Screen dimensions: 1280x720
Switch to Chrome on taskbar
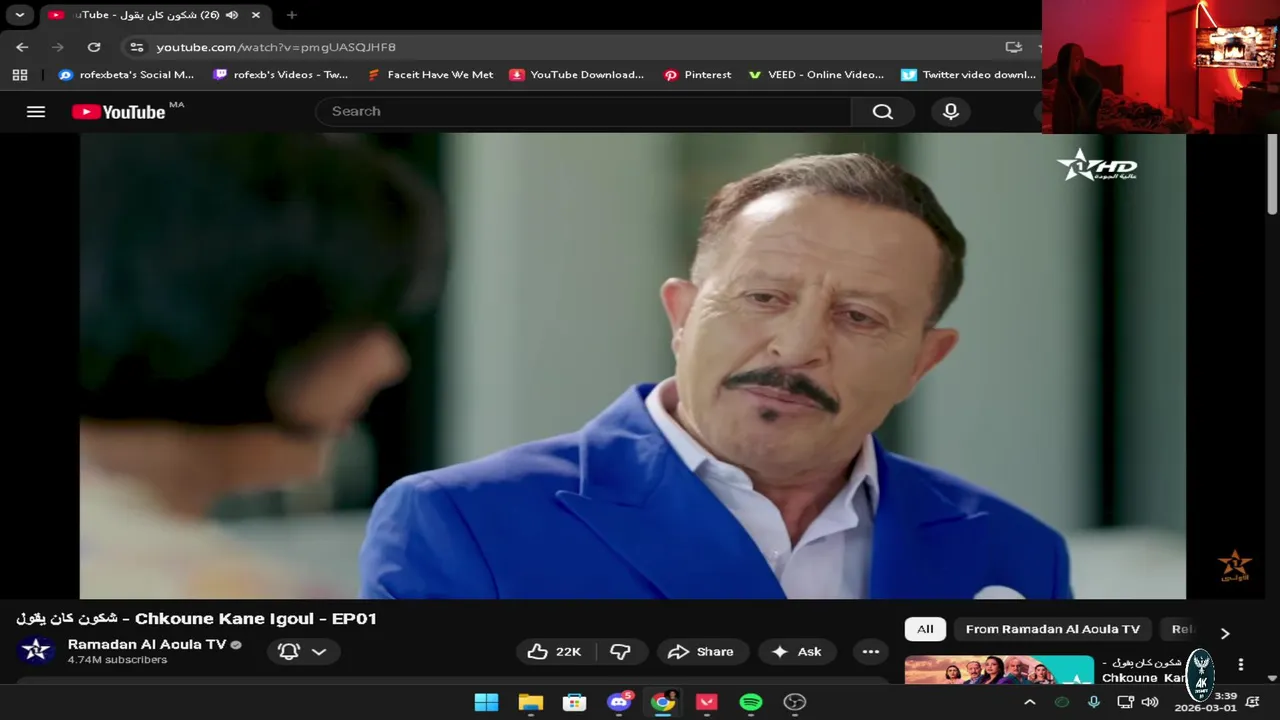pos(663,703)
